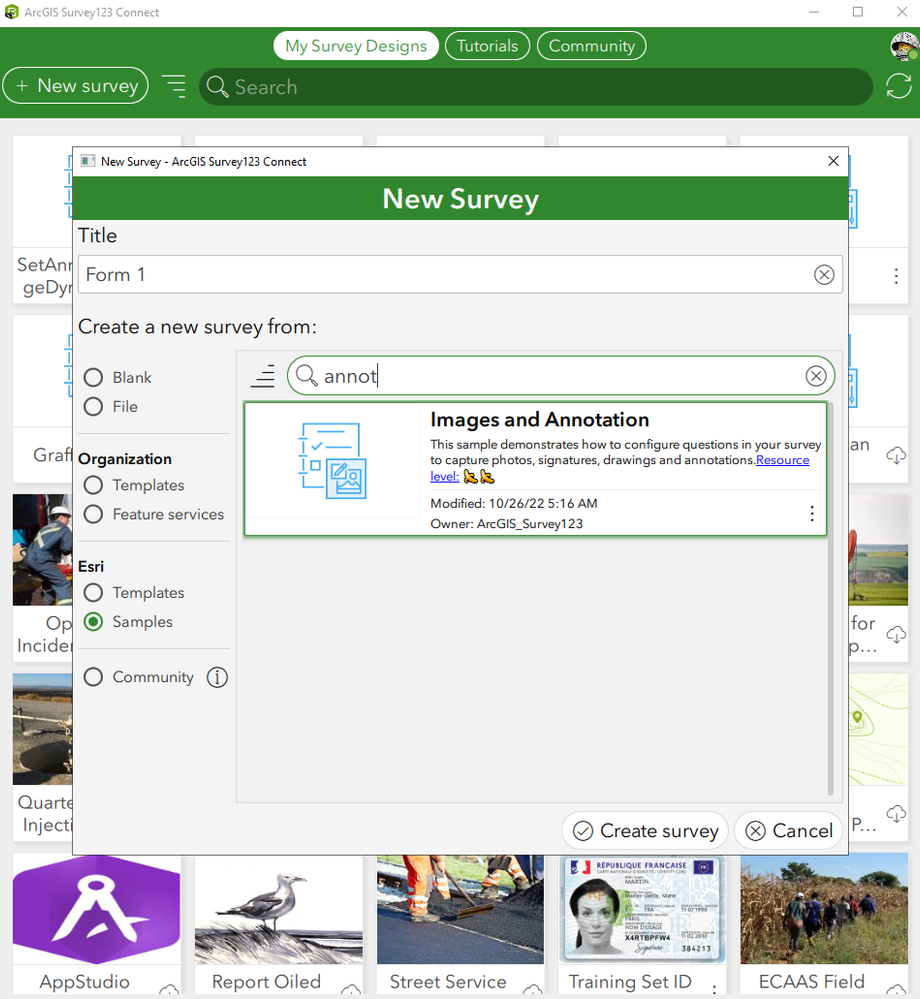The image size is (920, 999).
Task: Refresh the survey gallery
Action: (x=898, y=86)
